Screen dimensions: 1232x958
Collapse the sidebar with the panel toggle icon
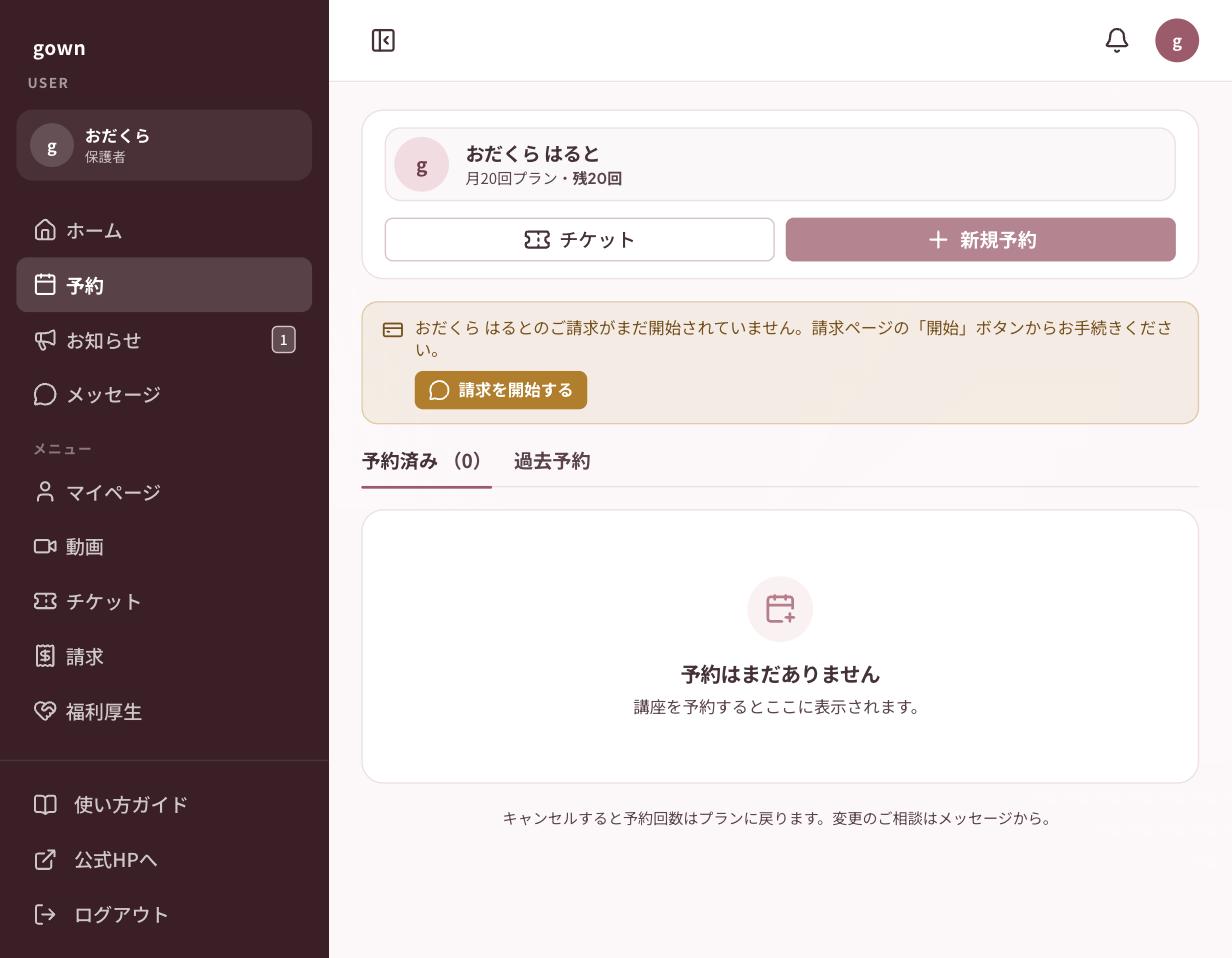click(x=383, y=40)
